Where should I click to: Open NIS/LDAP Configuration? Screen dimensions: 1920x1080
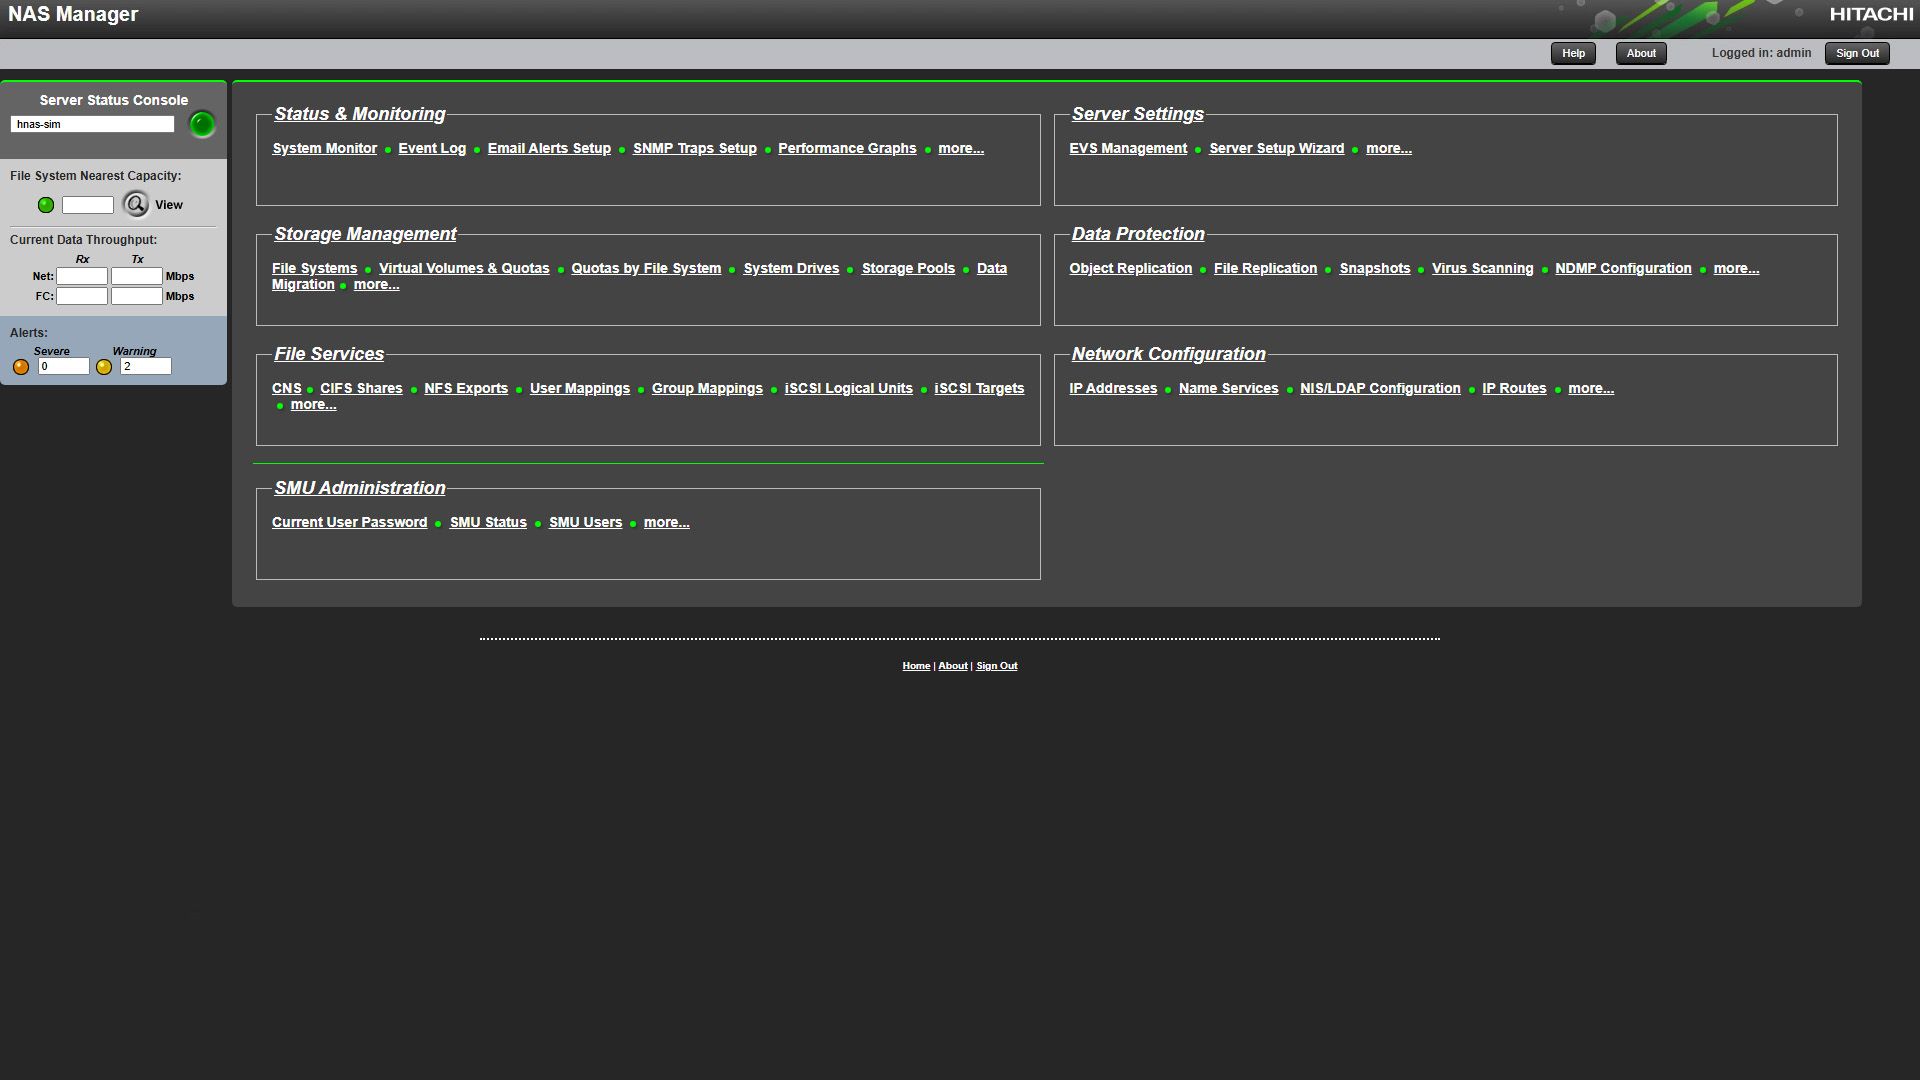click(1380, 388)
